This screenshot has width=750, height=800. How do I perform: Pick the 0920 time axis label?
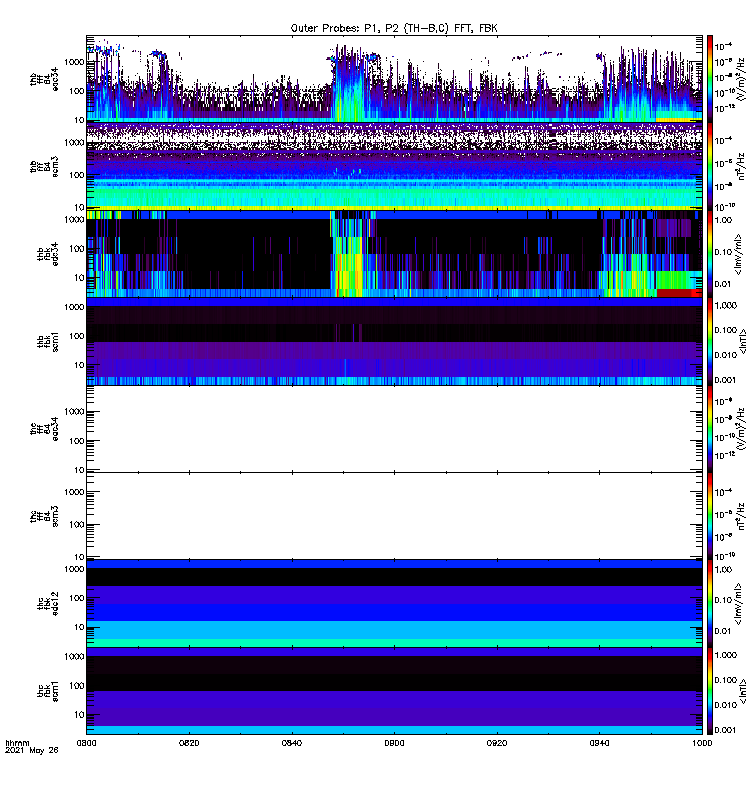coord(497,743)
